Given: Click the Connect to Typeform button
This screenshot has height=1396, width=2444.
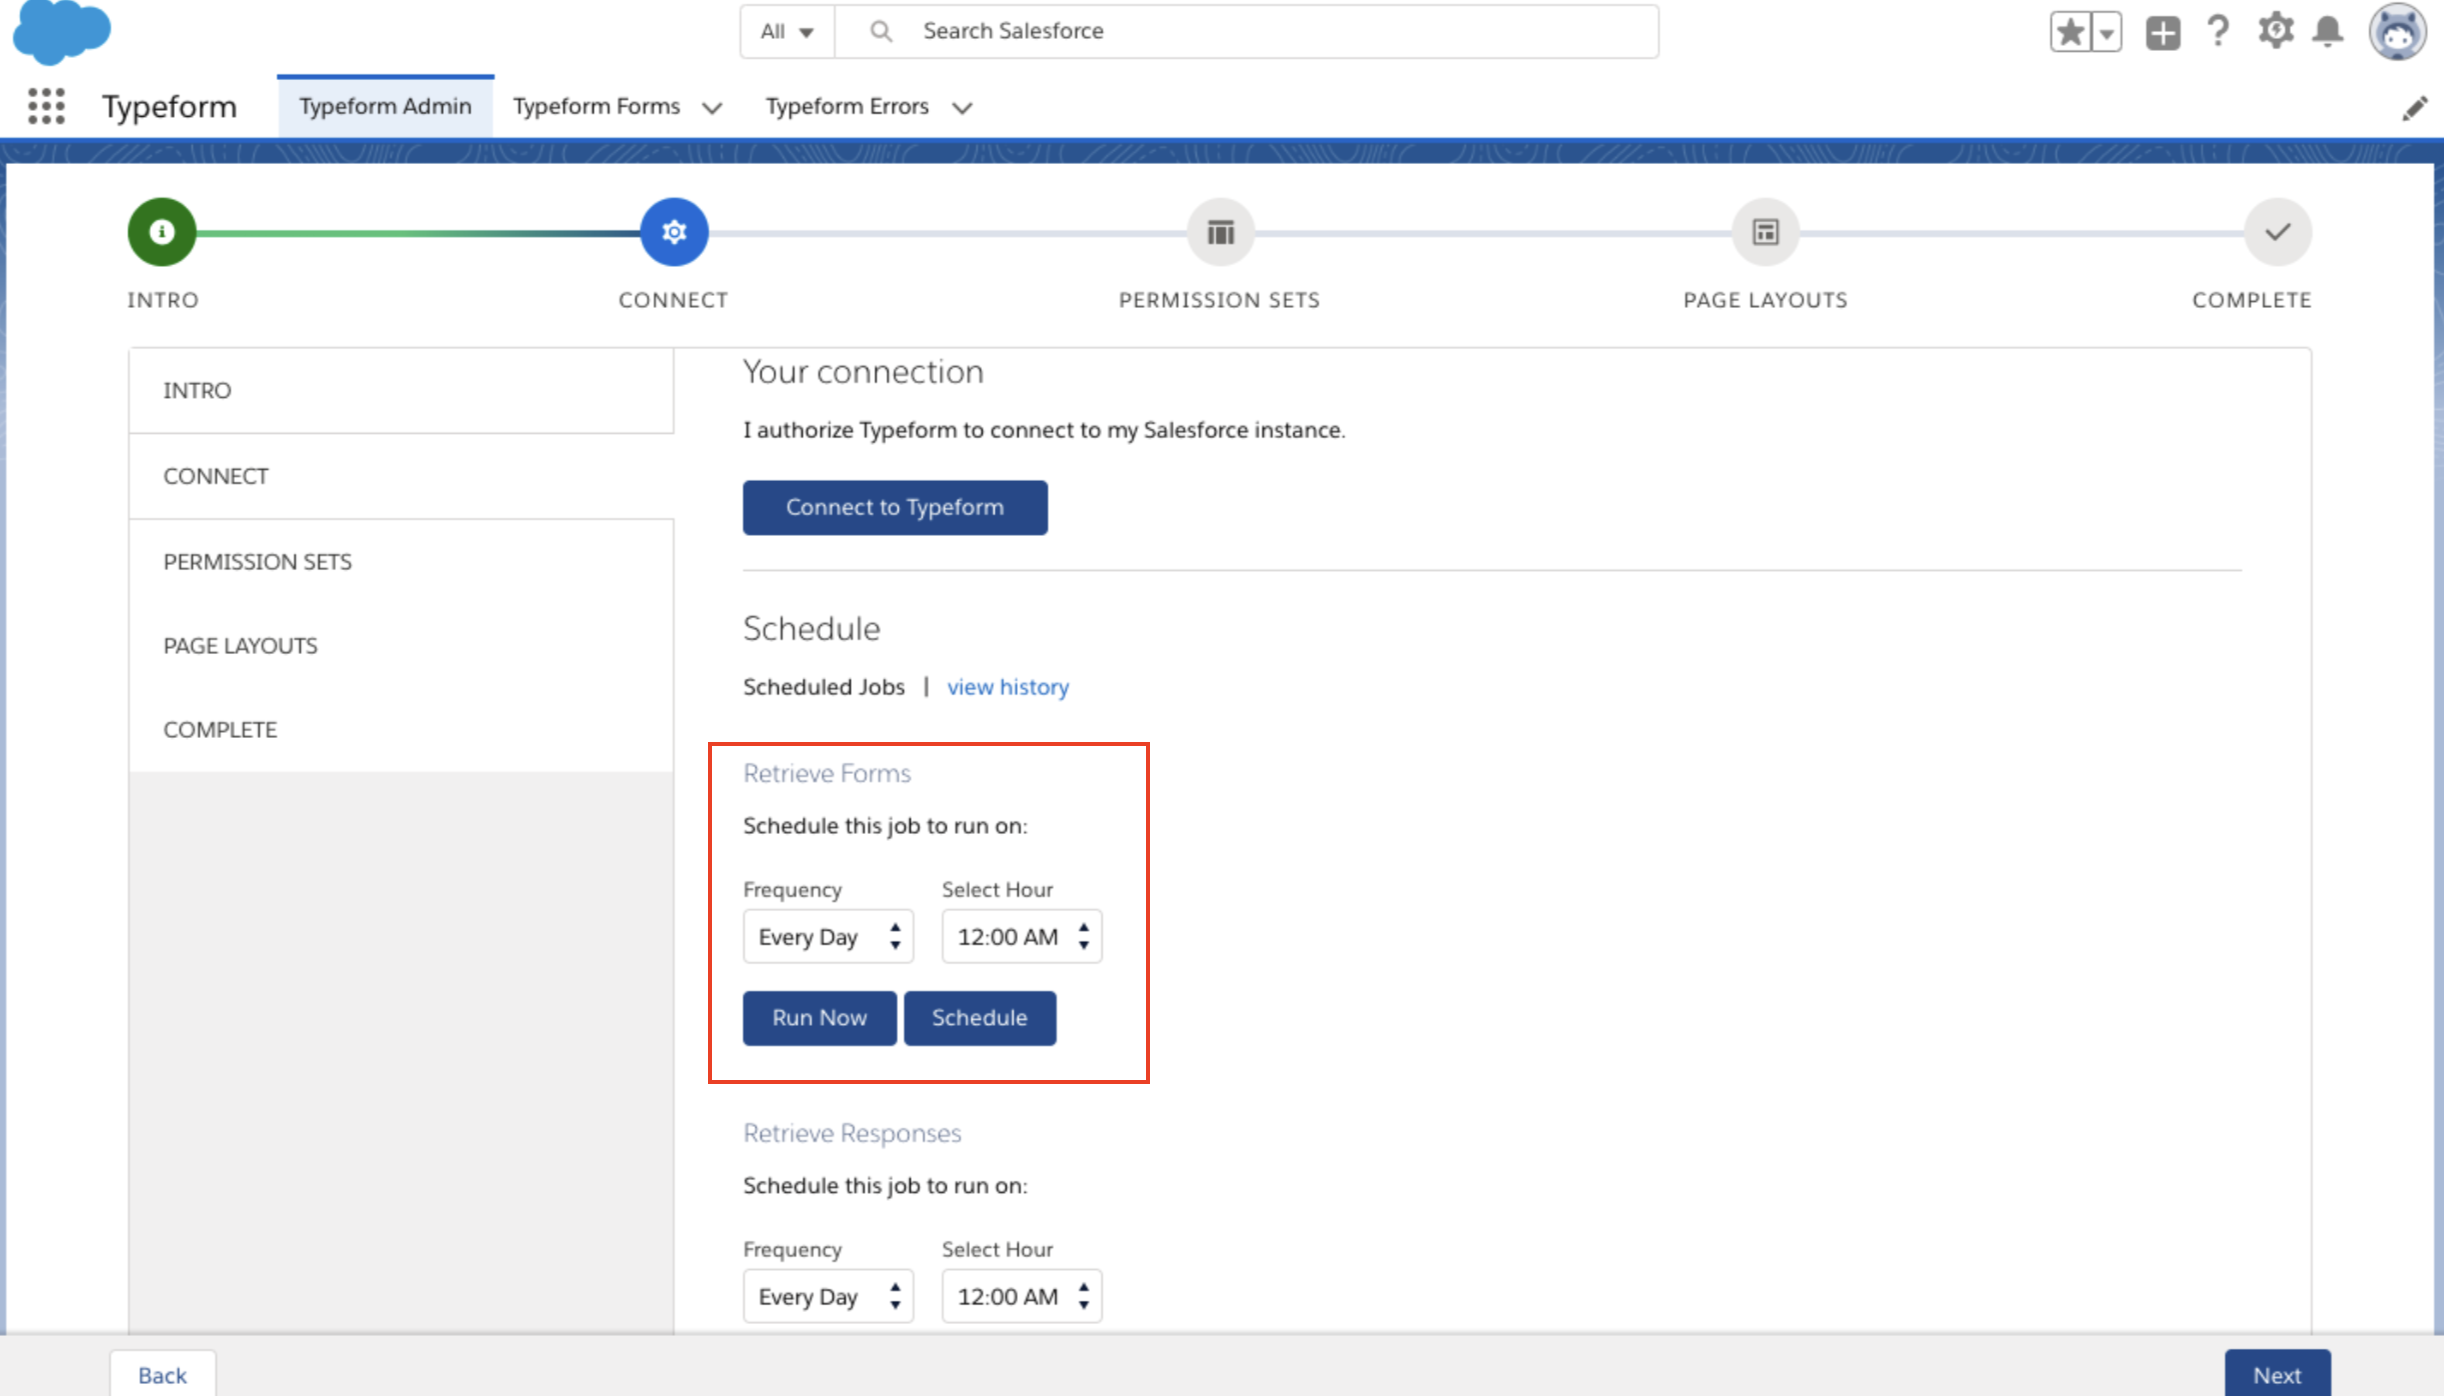Looking at the screenshot, I should pos(895,507).
